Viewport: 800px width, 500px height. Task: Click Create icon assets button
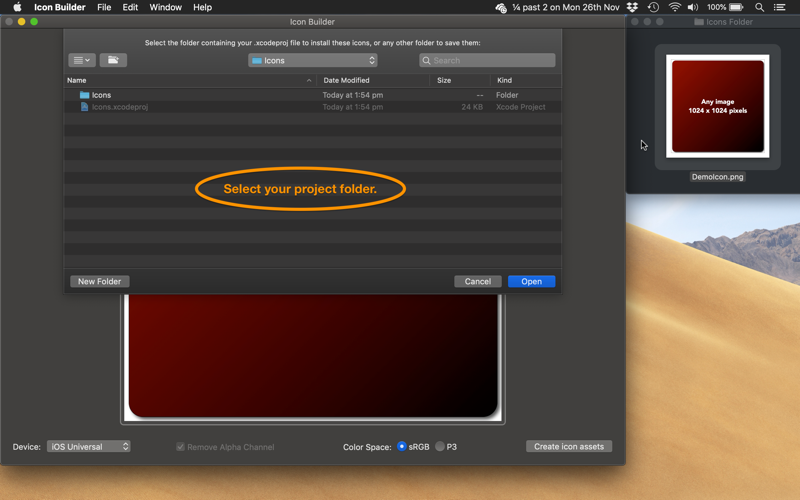click(569, 446)
